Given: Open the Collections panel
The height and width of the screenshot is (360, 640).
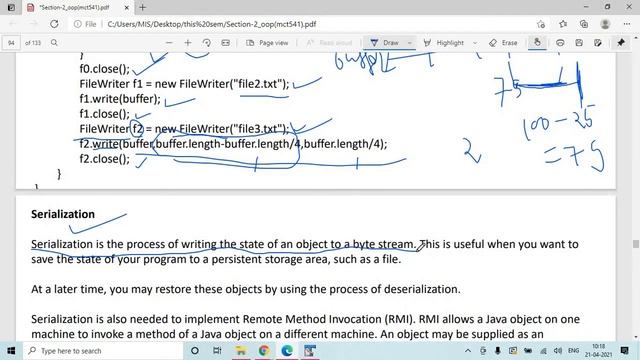Looking at the screenshot, I should click(x=584, y=24).
